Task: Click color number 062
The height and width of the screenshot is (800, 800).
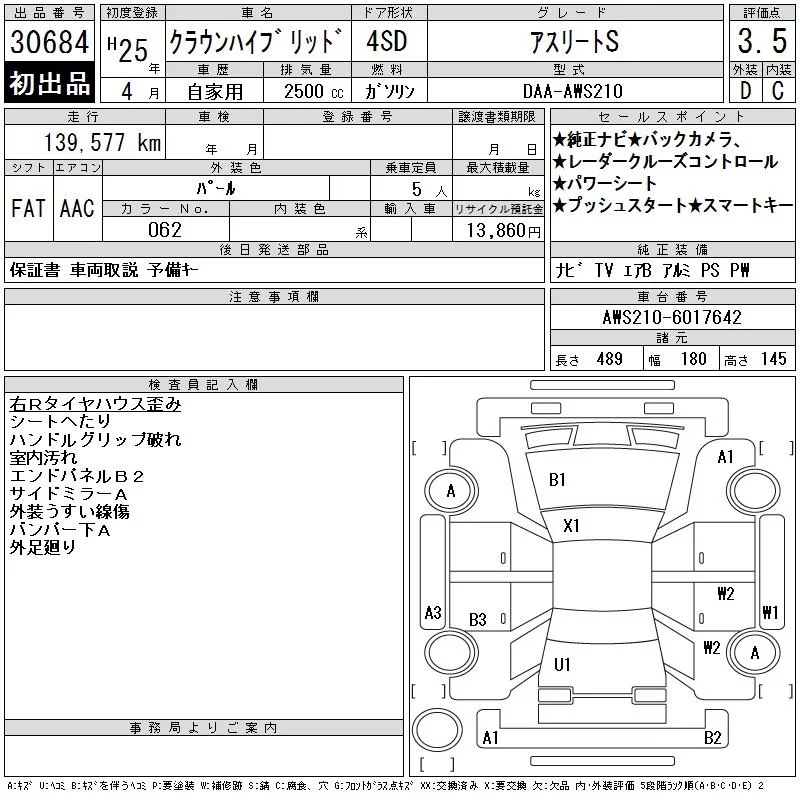Action: [x=165, y=230]
